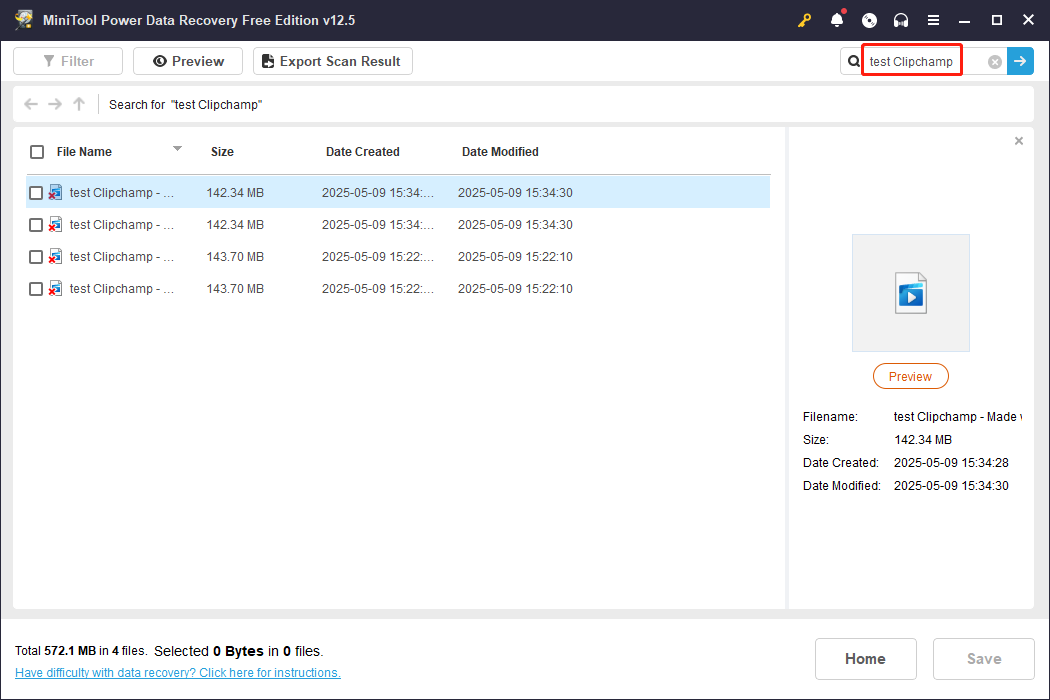This screenshot has width=1050, height=700.
Task: Click Export Scan Result in the toolbar
Action: (x=332, y=61)
